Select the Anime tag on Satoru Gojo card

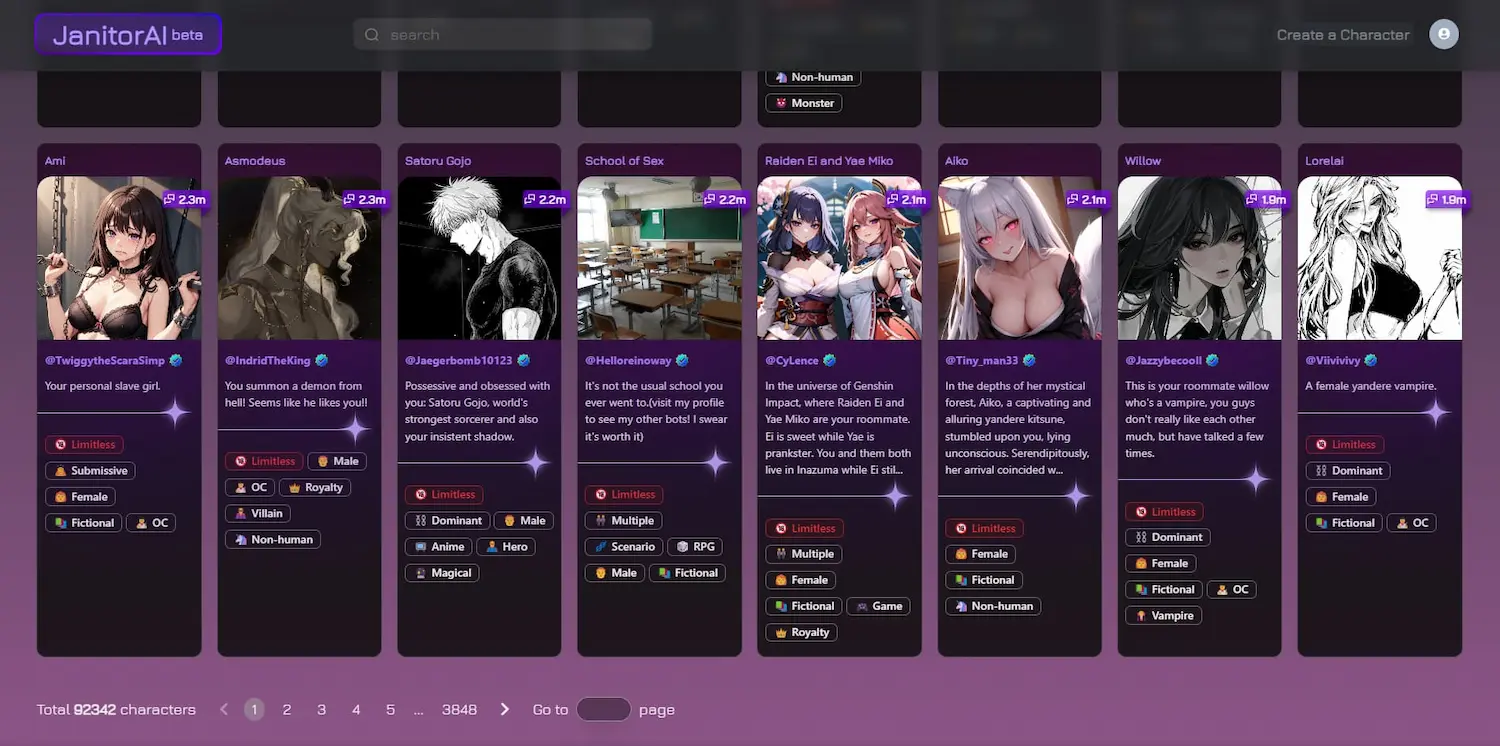(438, 547)
